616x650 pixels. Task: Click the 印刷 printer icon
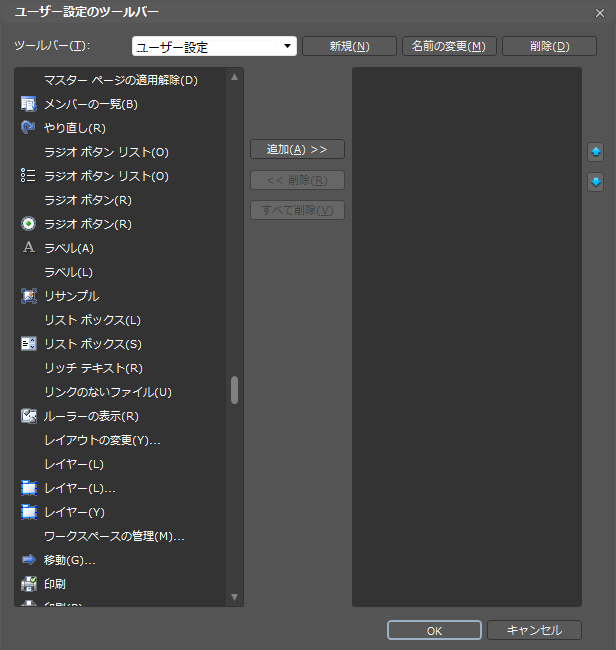pyautogui.click(x=29, y=584)
